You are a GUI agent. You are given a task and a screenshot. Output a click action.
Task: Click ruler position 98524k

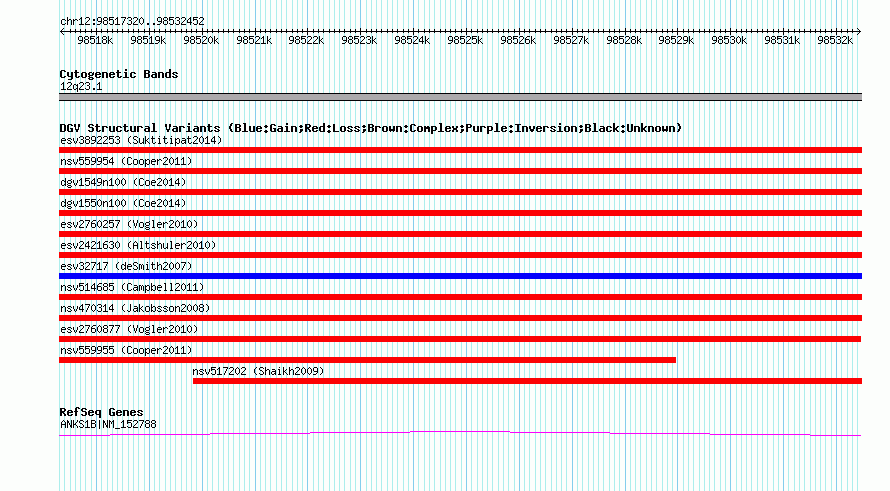412,40
